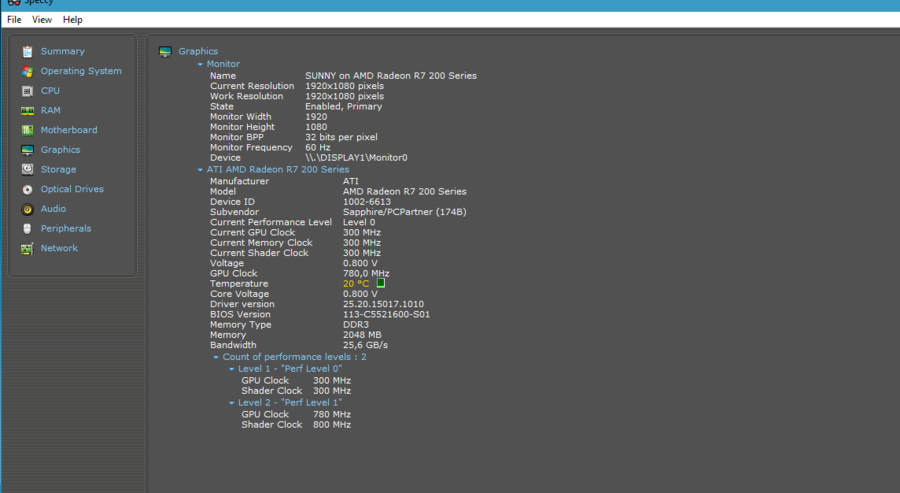Viewport: 900px width, 493px height.
Task: Click the 2048 MB memory value
Action: pyautogui.click(x=362, y=335)
